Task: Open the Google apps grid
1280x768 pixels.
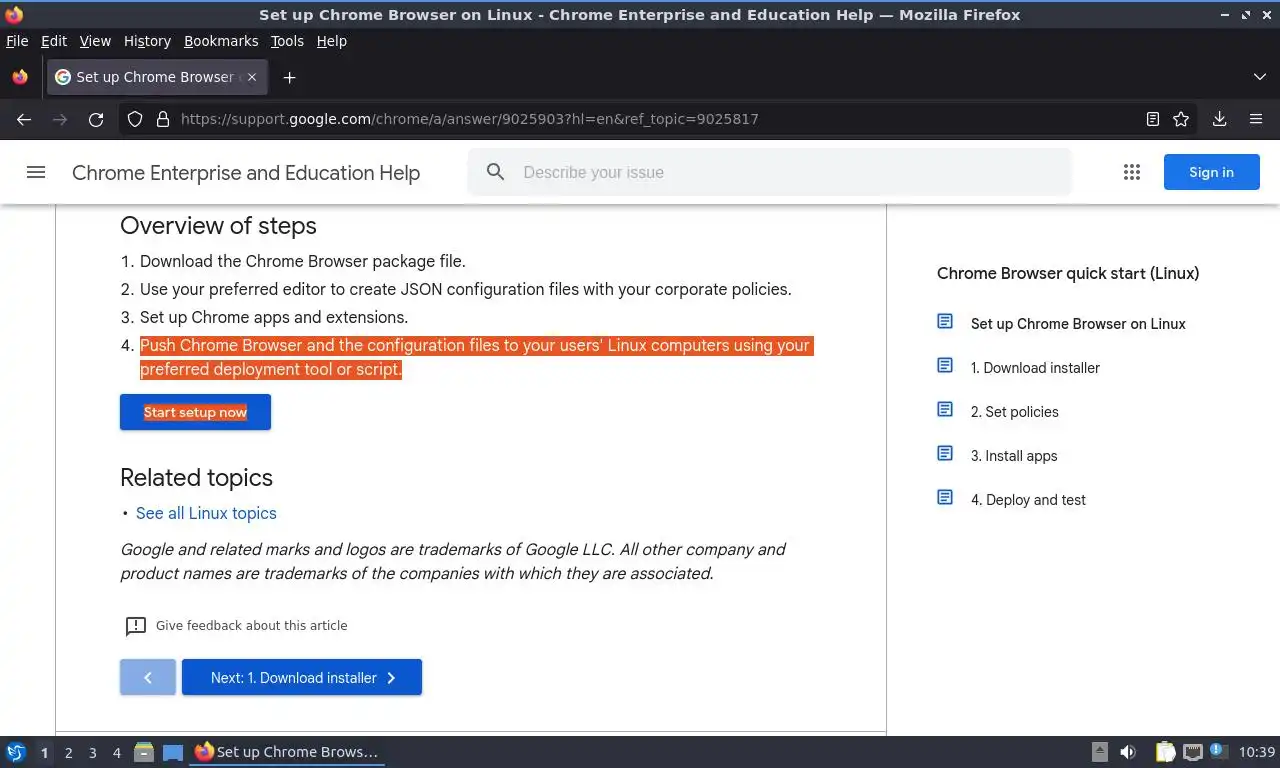Action: [1132, 172]
